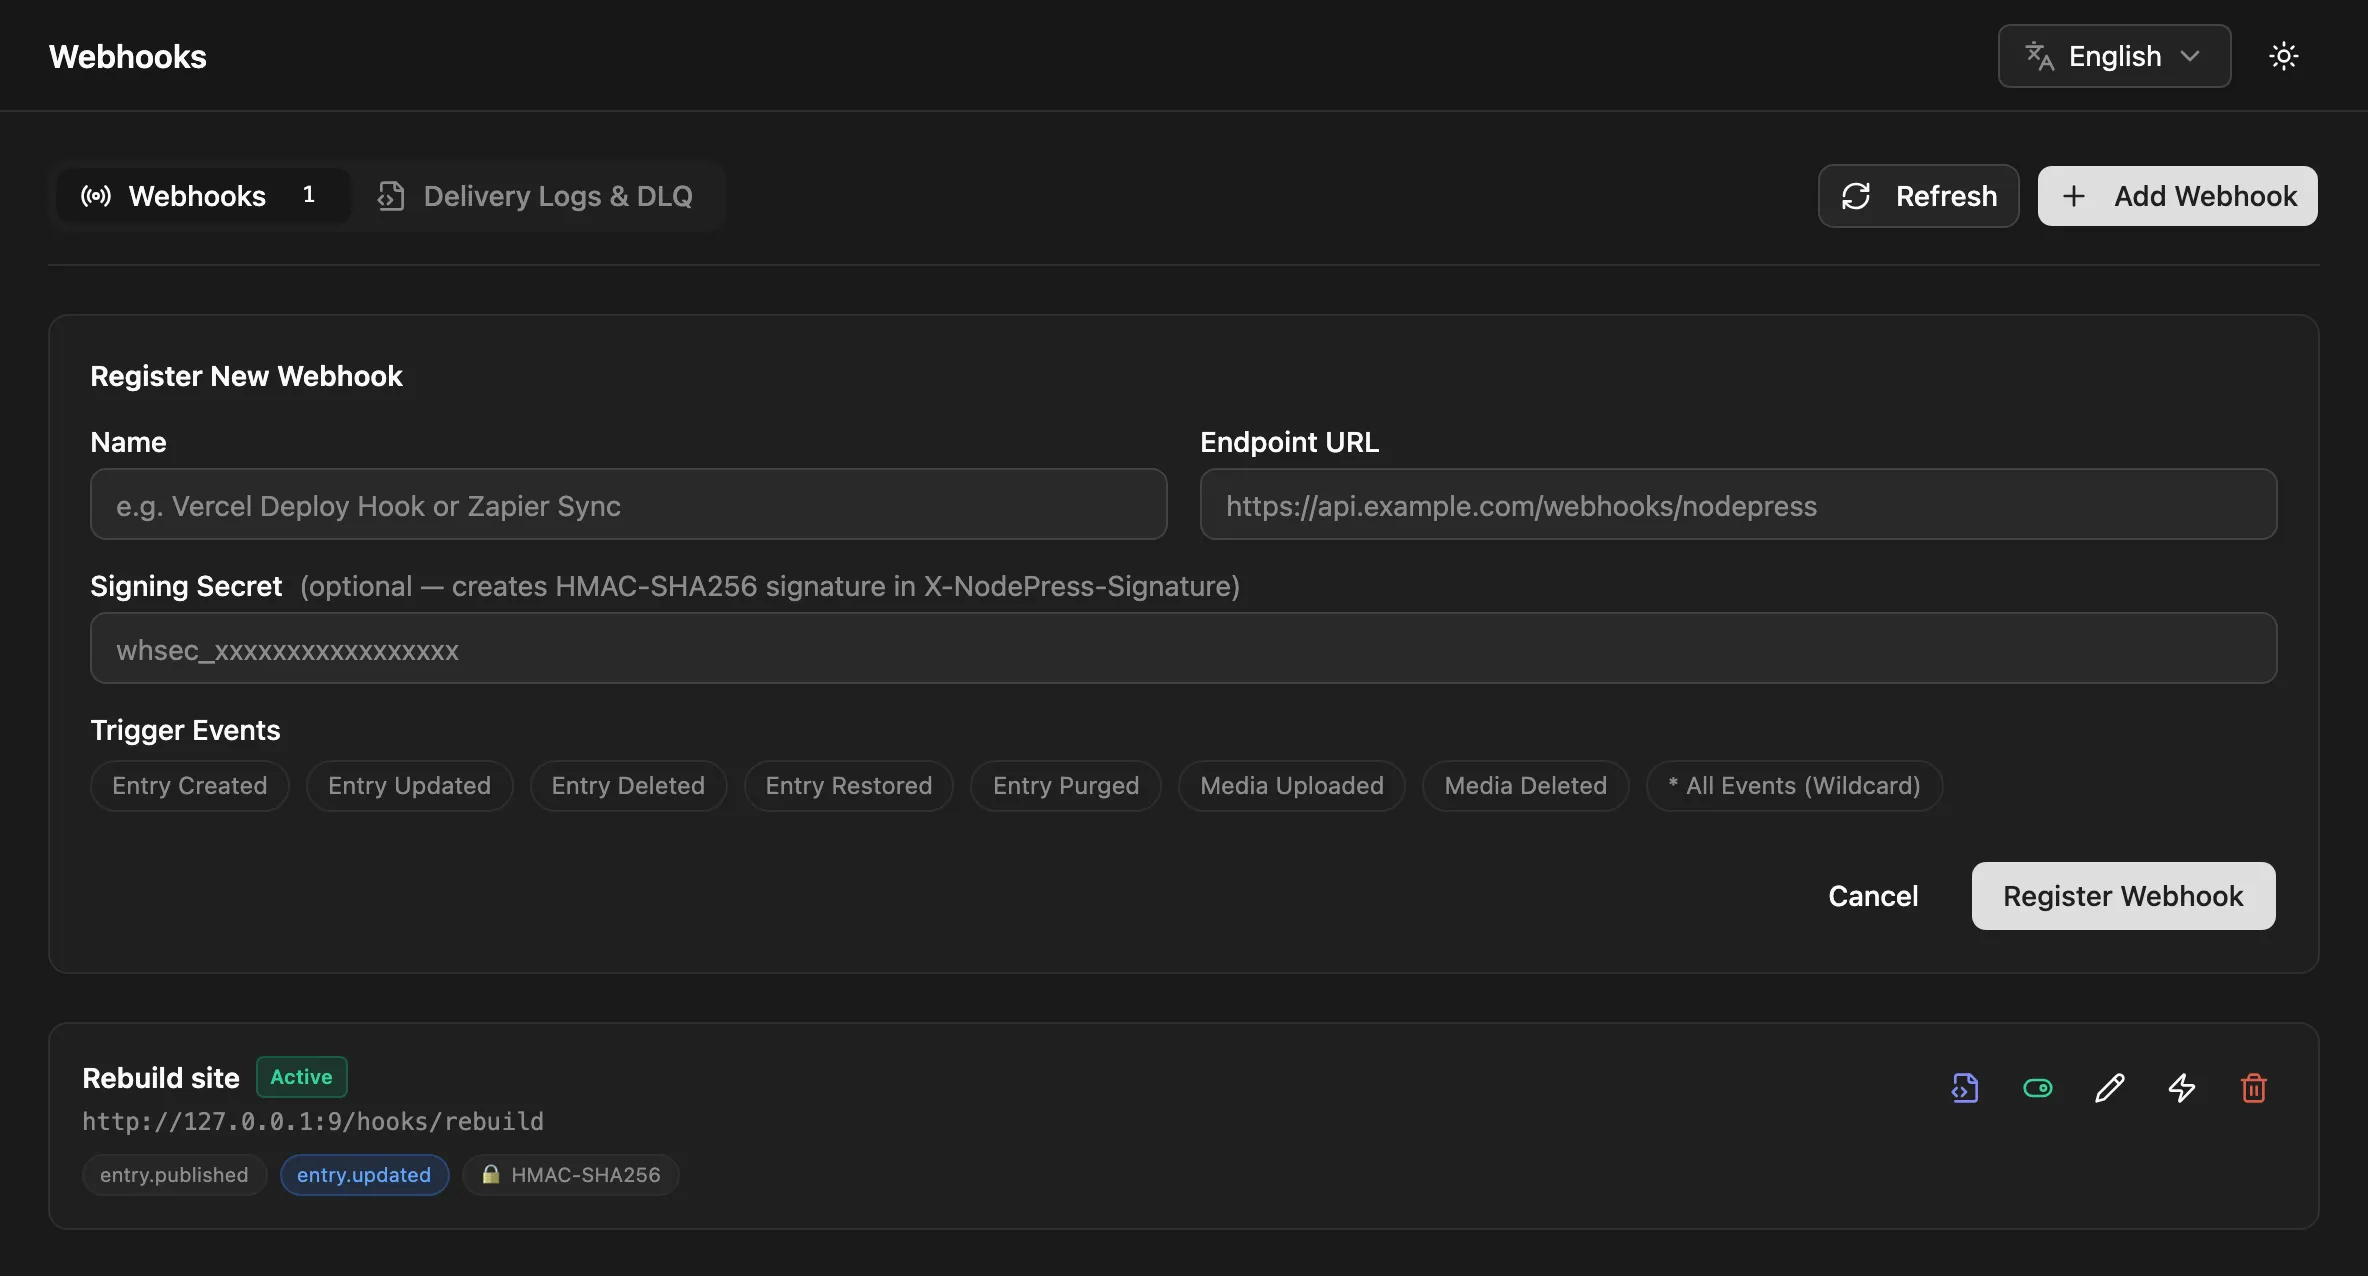Cancel the new webhook form
This screenshot has width=2368, height=1276.
click(x=1873, y=896)
